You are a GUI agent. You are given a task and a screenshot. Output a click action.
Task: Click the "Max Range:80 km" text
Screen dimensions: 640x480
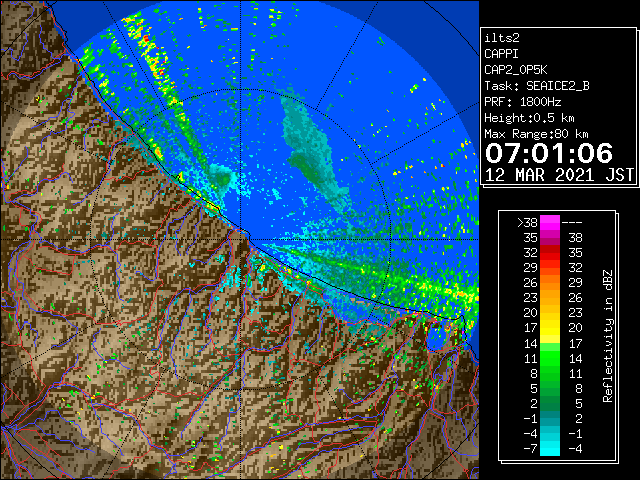[536, 134]
